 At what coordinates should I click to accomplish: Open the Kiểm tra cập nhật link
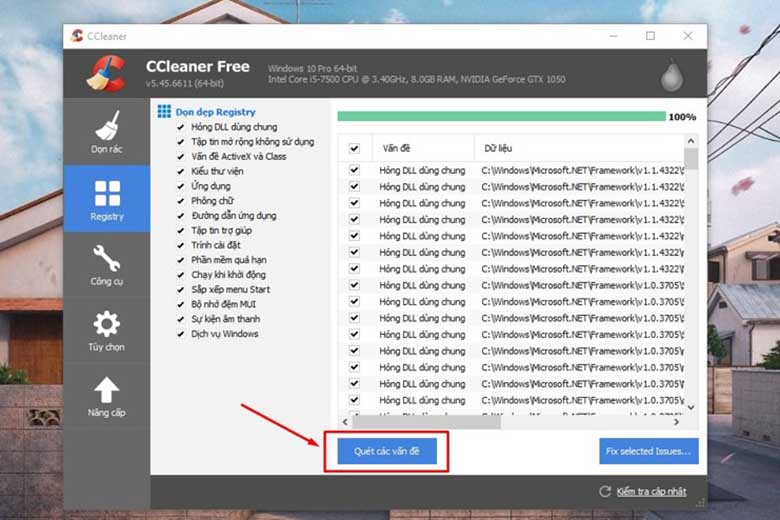pos(651,491)
